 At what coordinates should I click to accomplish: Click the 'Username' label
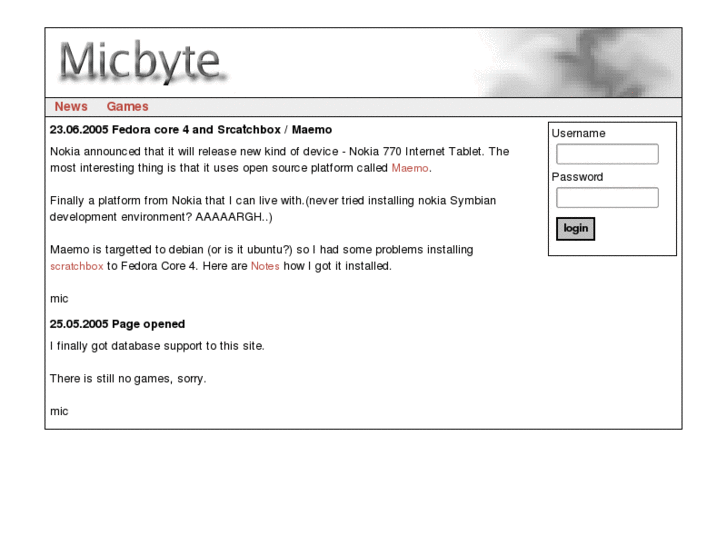[x=578, y=134]
